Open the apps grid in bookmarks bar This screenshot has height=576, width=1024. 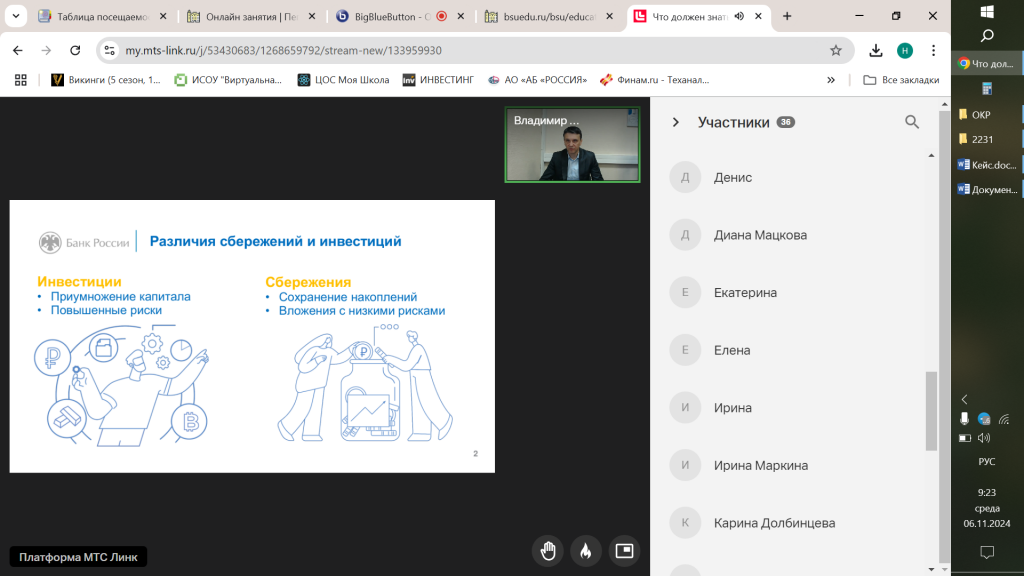point(21,80)
